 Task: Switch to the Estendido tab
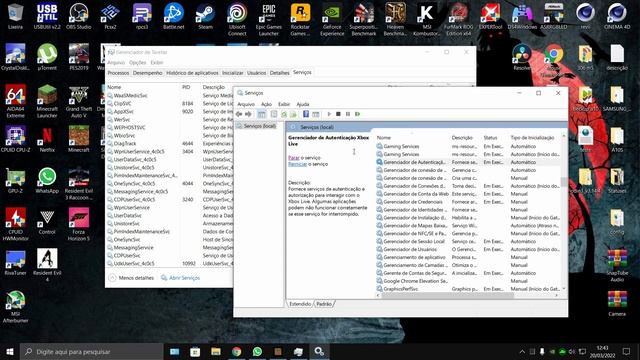click(300, 304)
